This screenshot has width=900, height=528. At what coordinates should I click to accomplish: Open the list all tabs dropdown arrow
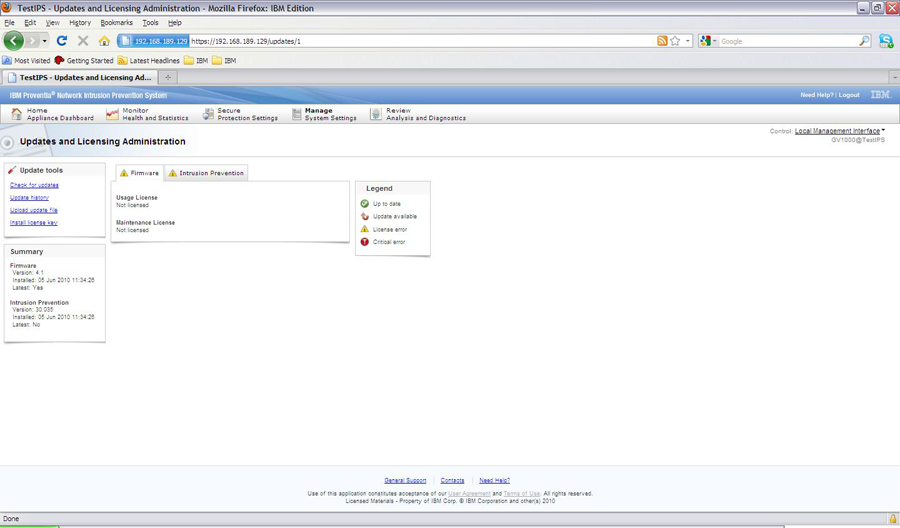[894, 77]
